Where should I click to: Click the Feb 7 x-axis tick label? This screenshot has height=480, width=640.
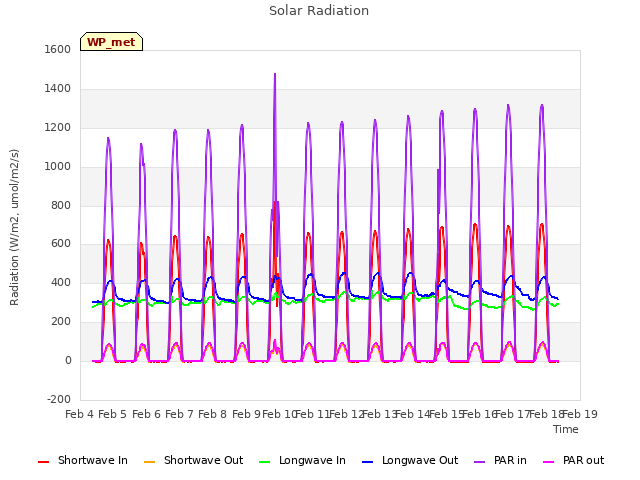[179, 414]
